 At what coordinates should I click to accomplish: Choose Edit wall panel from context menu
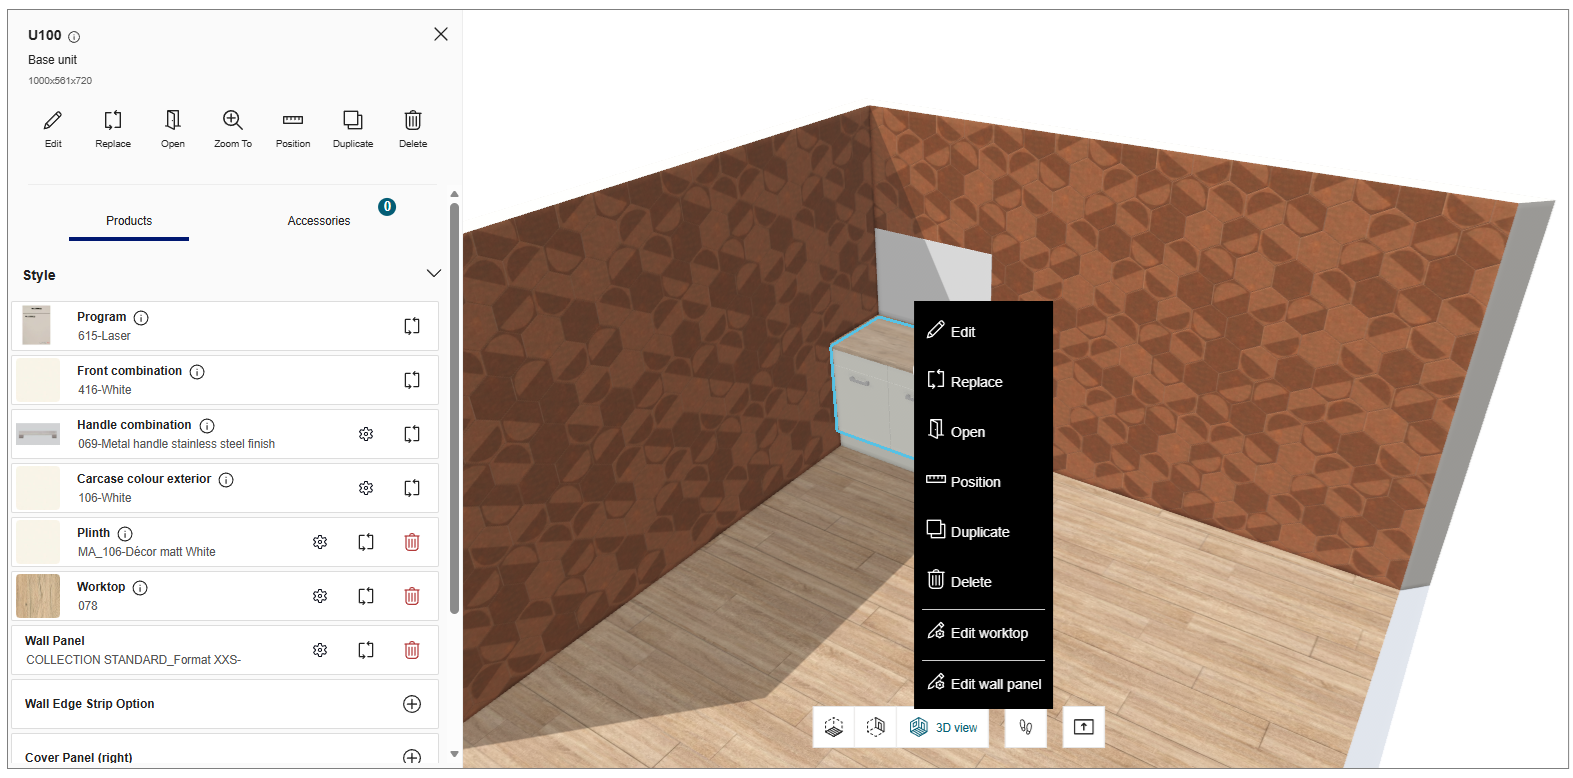(x=984, y=684)
